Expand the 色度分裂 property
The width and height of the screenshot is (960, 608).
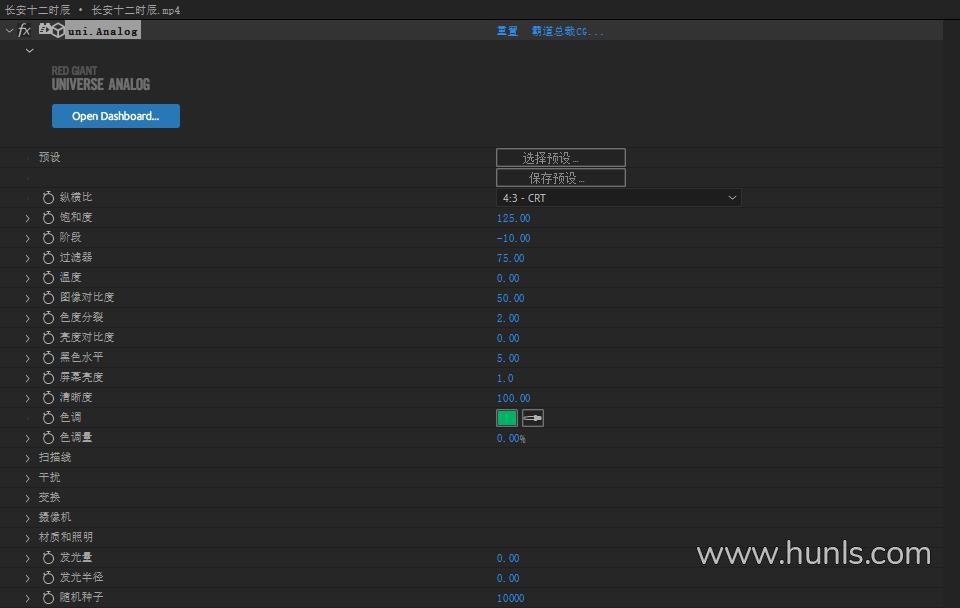coord(28,318)
